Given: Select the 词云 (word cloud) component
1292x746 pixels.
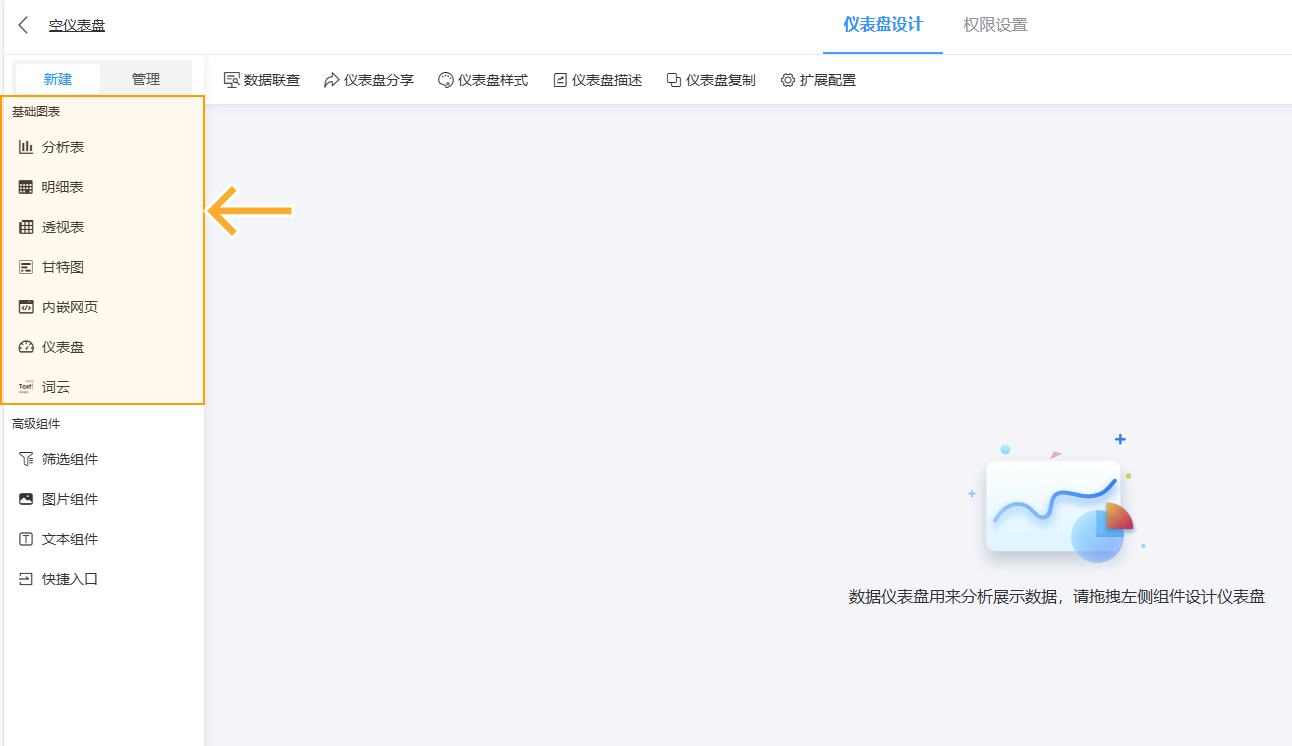Looking at the screenshot, I should pos(50,386).
